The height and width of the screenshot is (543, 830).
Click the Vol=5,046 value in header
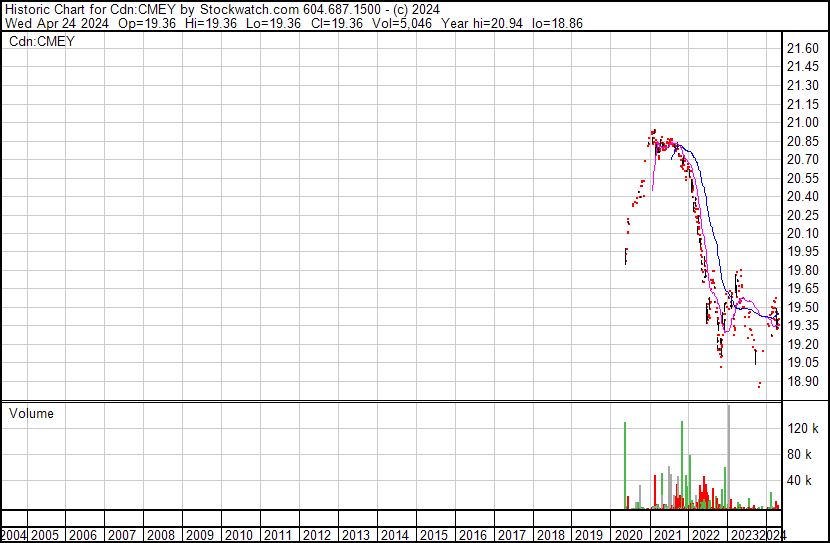coord(402,23)
